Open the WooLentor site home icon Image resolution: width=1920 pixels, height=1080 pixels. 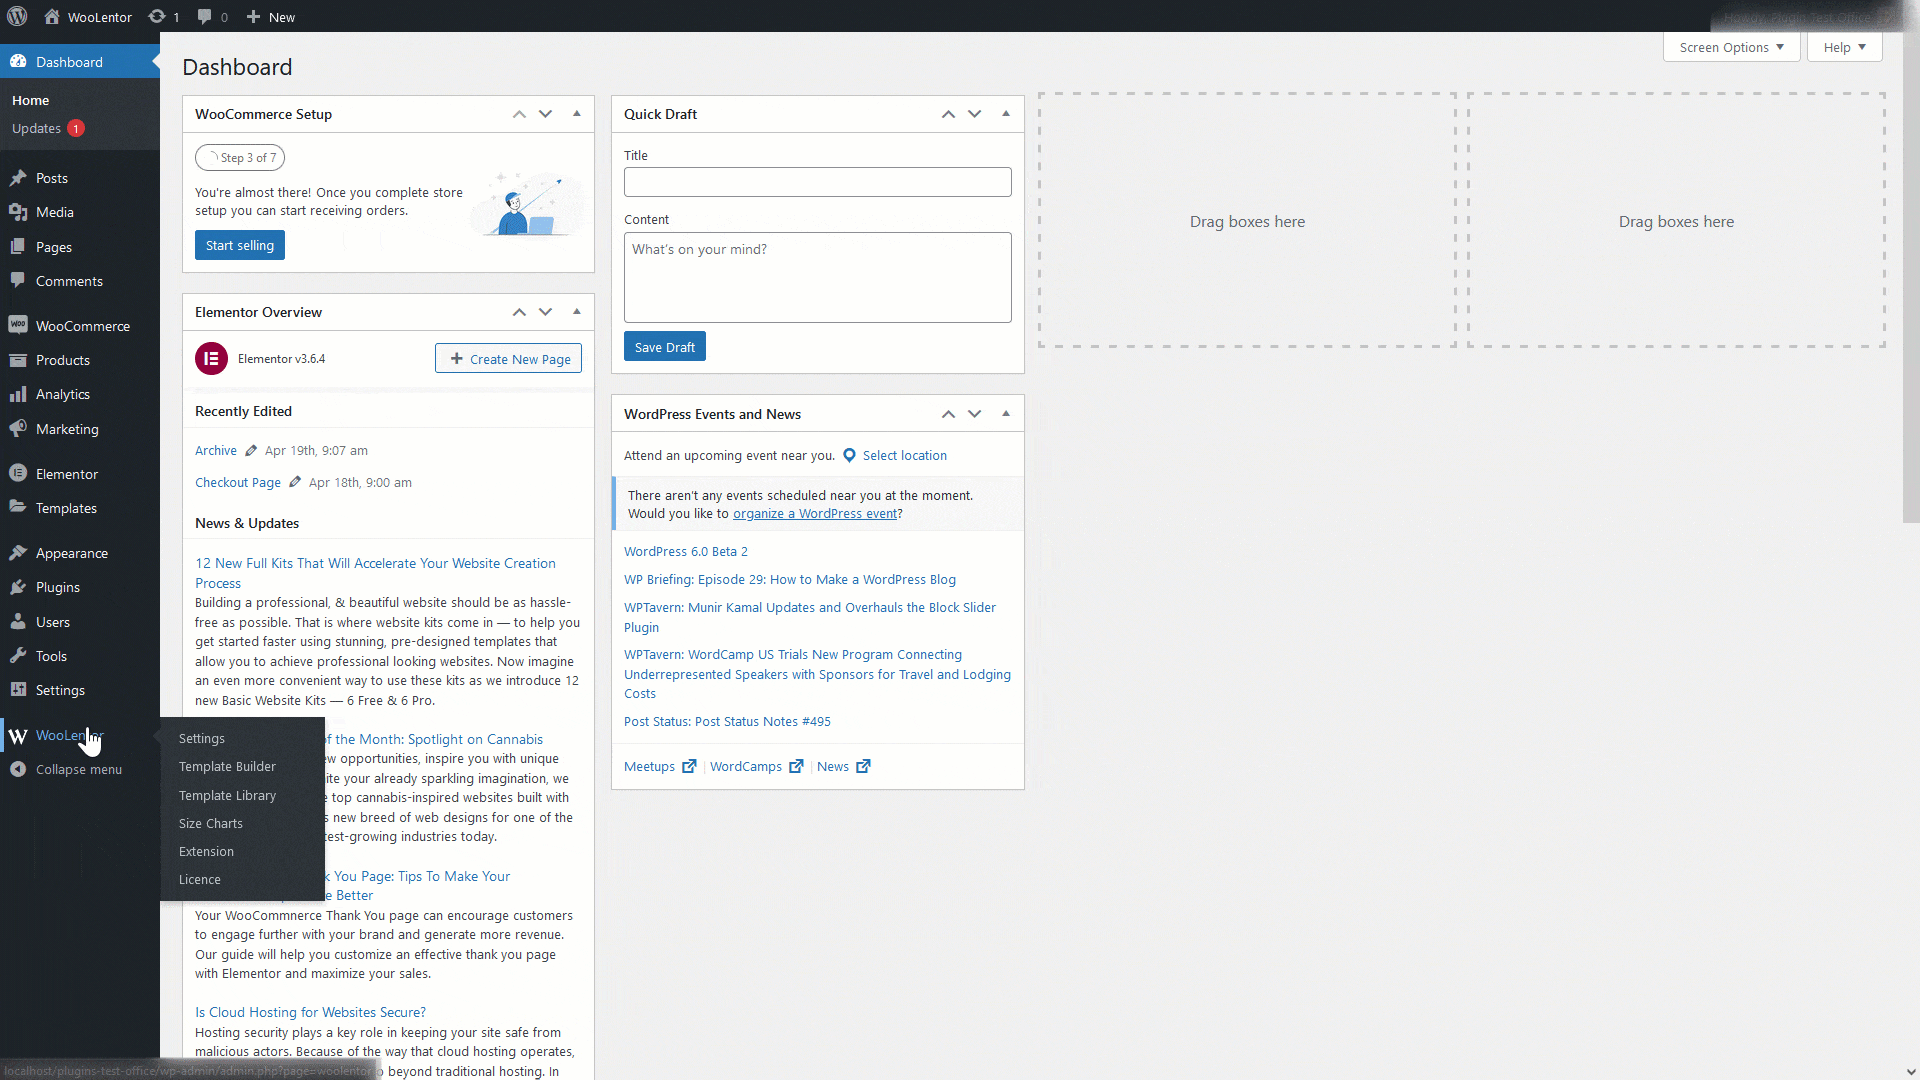pos(52,16)
